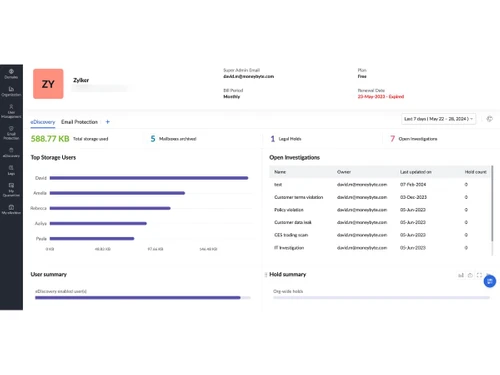The height and width of the screenshot is (375, 500).
Task: Open Domains in the sidebar
Action: click(11, 74)
